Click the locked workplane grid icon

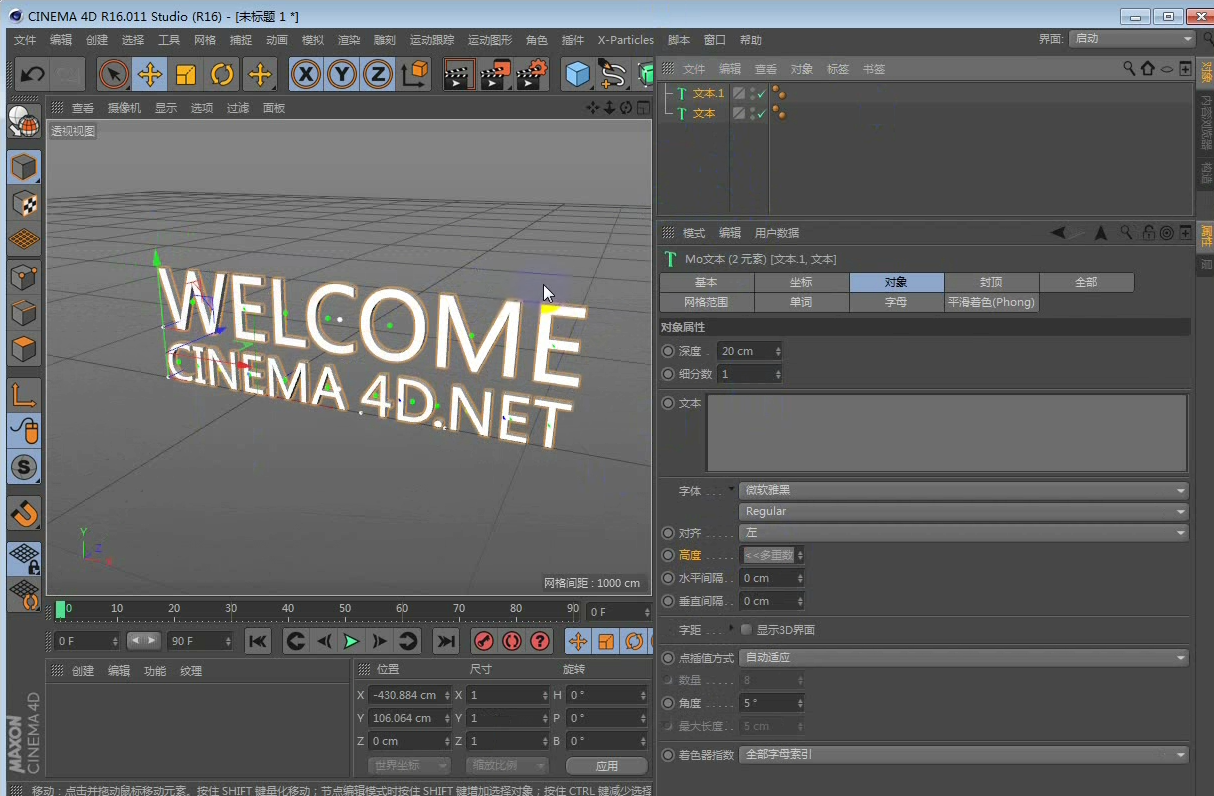pyautogui.click(x=25, y=559)
